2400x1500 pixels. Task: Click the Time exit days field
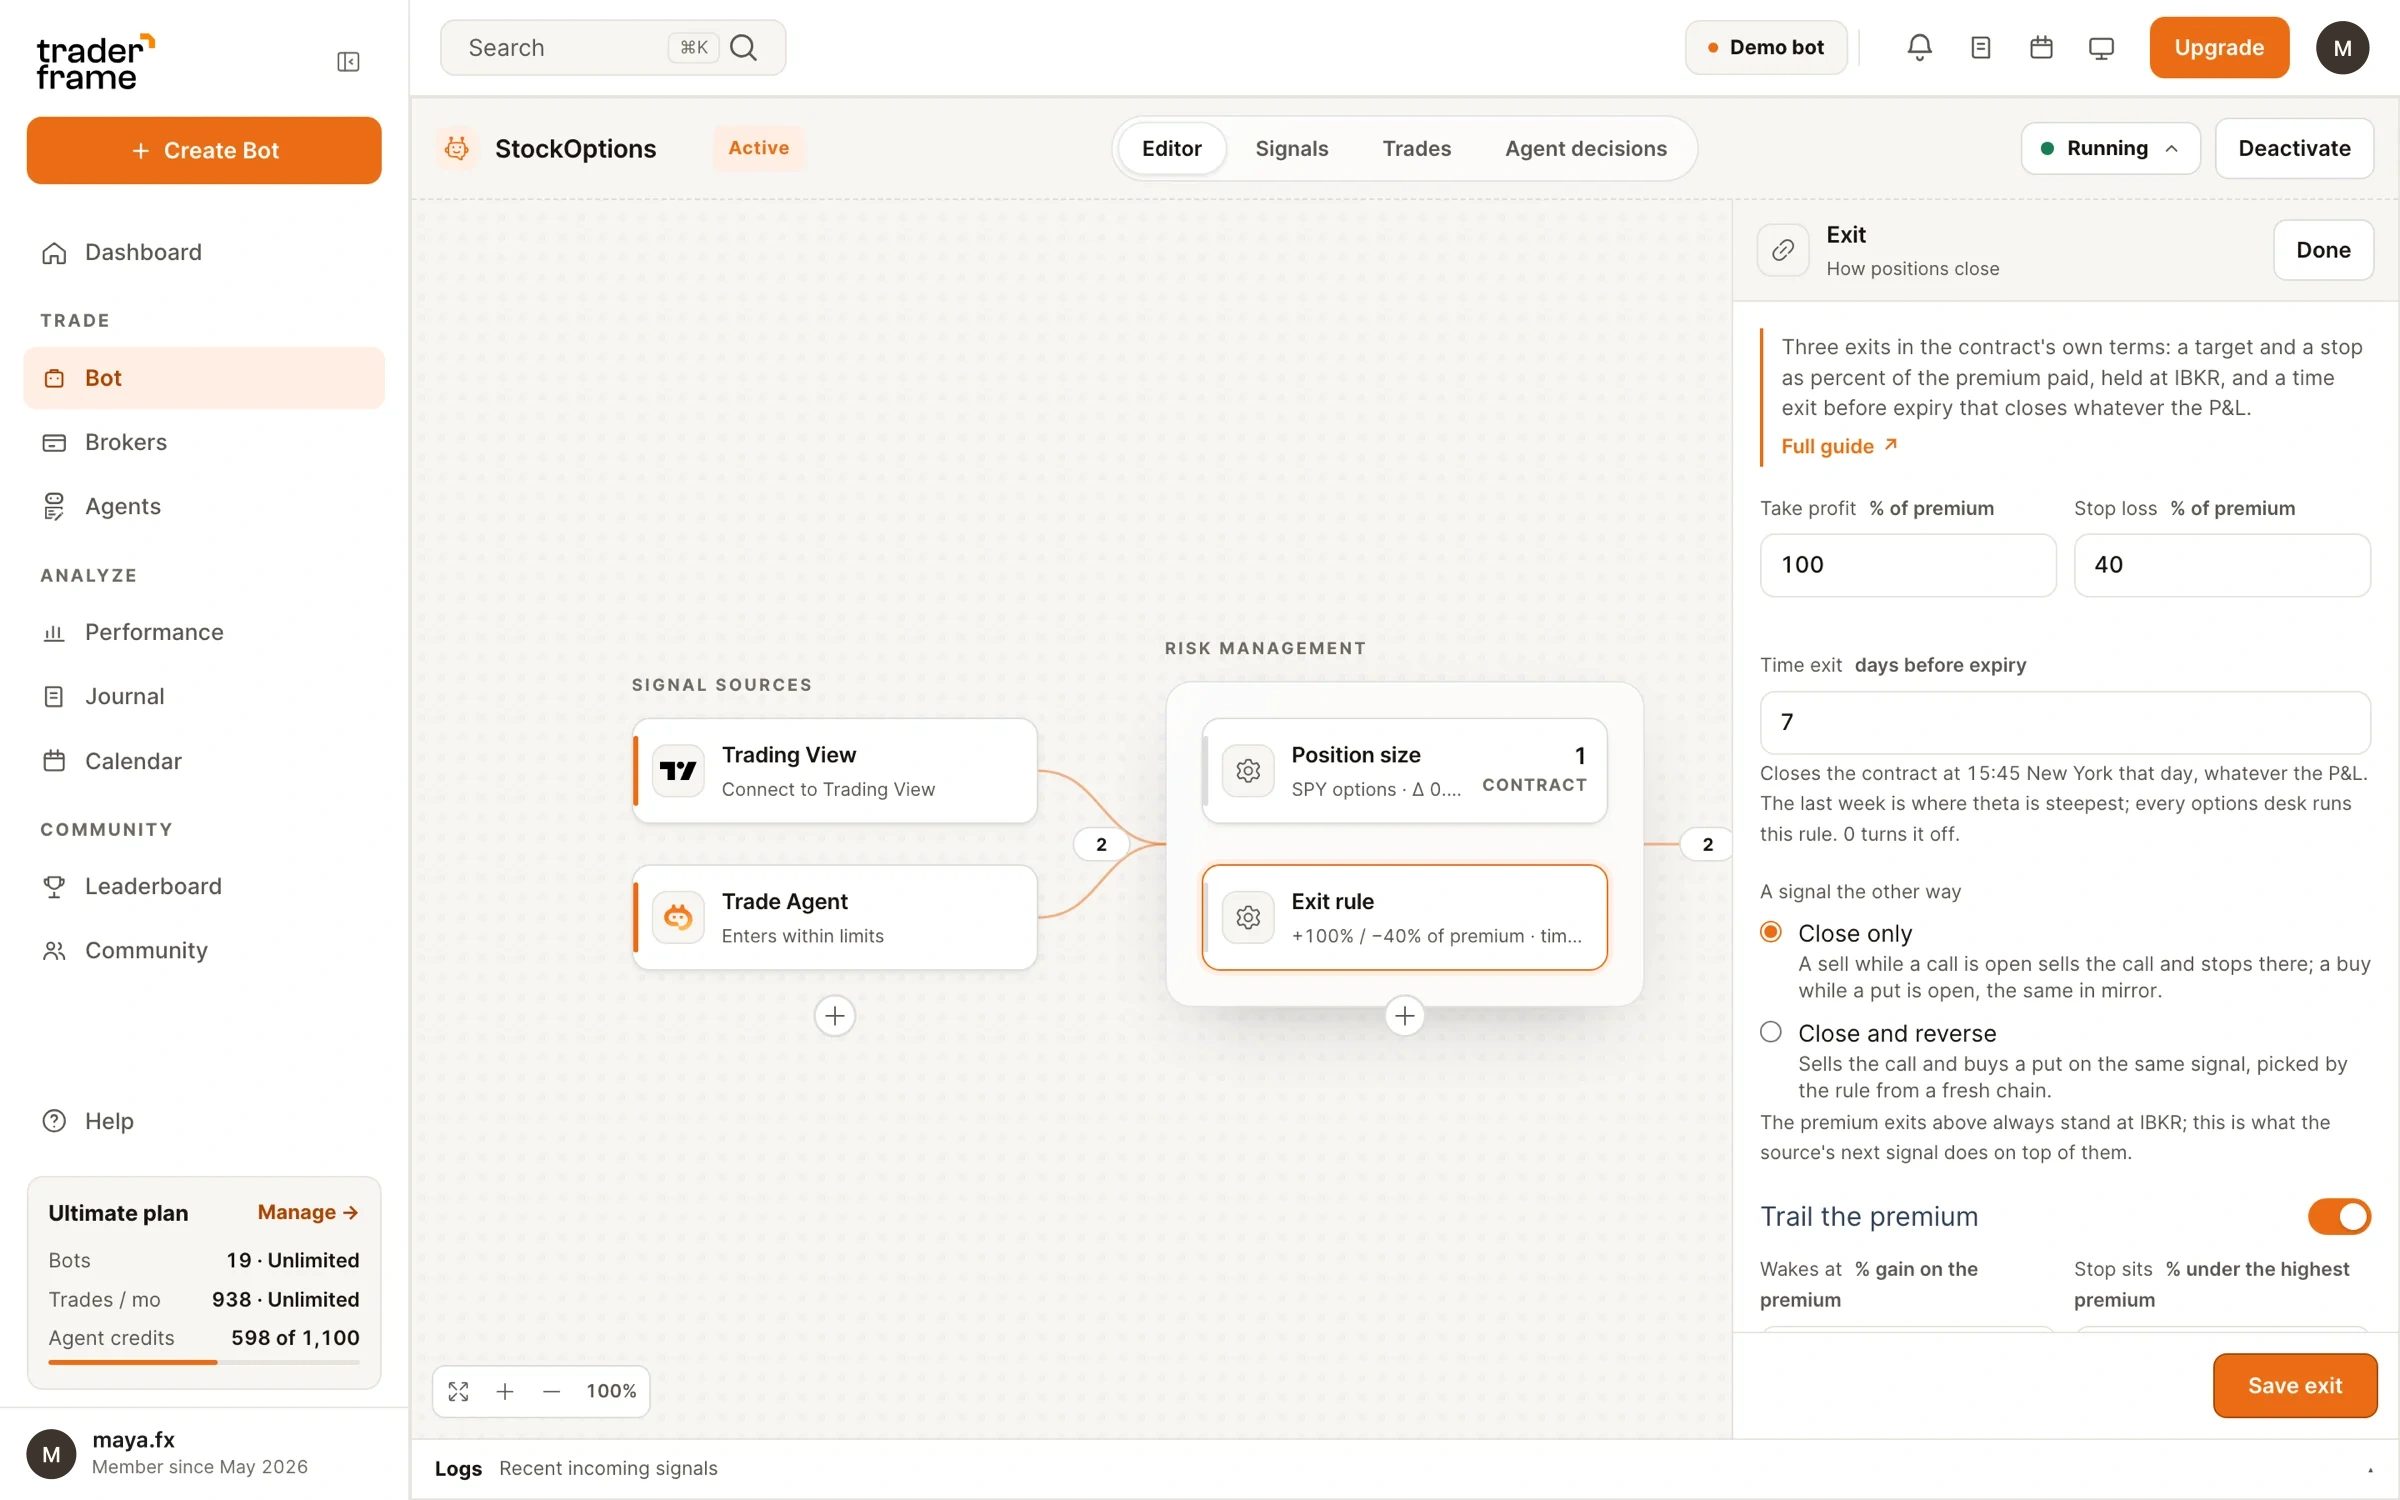click(x=2064, y=722)
